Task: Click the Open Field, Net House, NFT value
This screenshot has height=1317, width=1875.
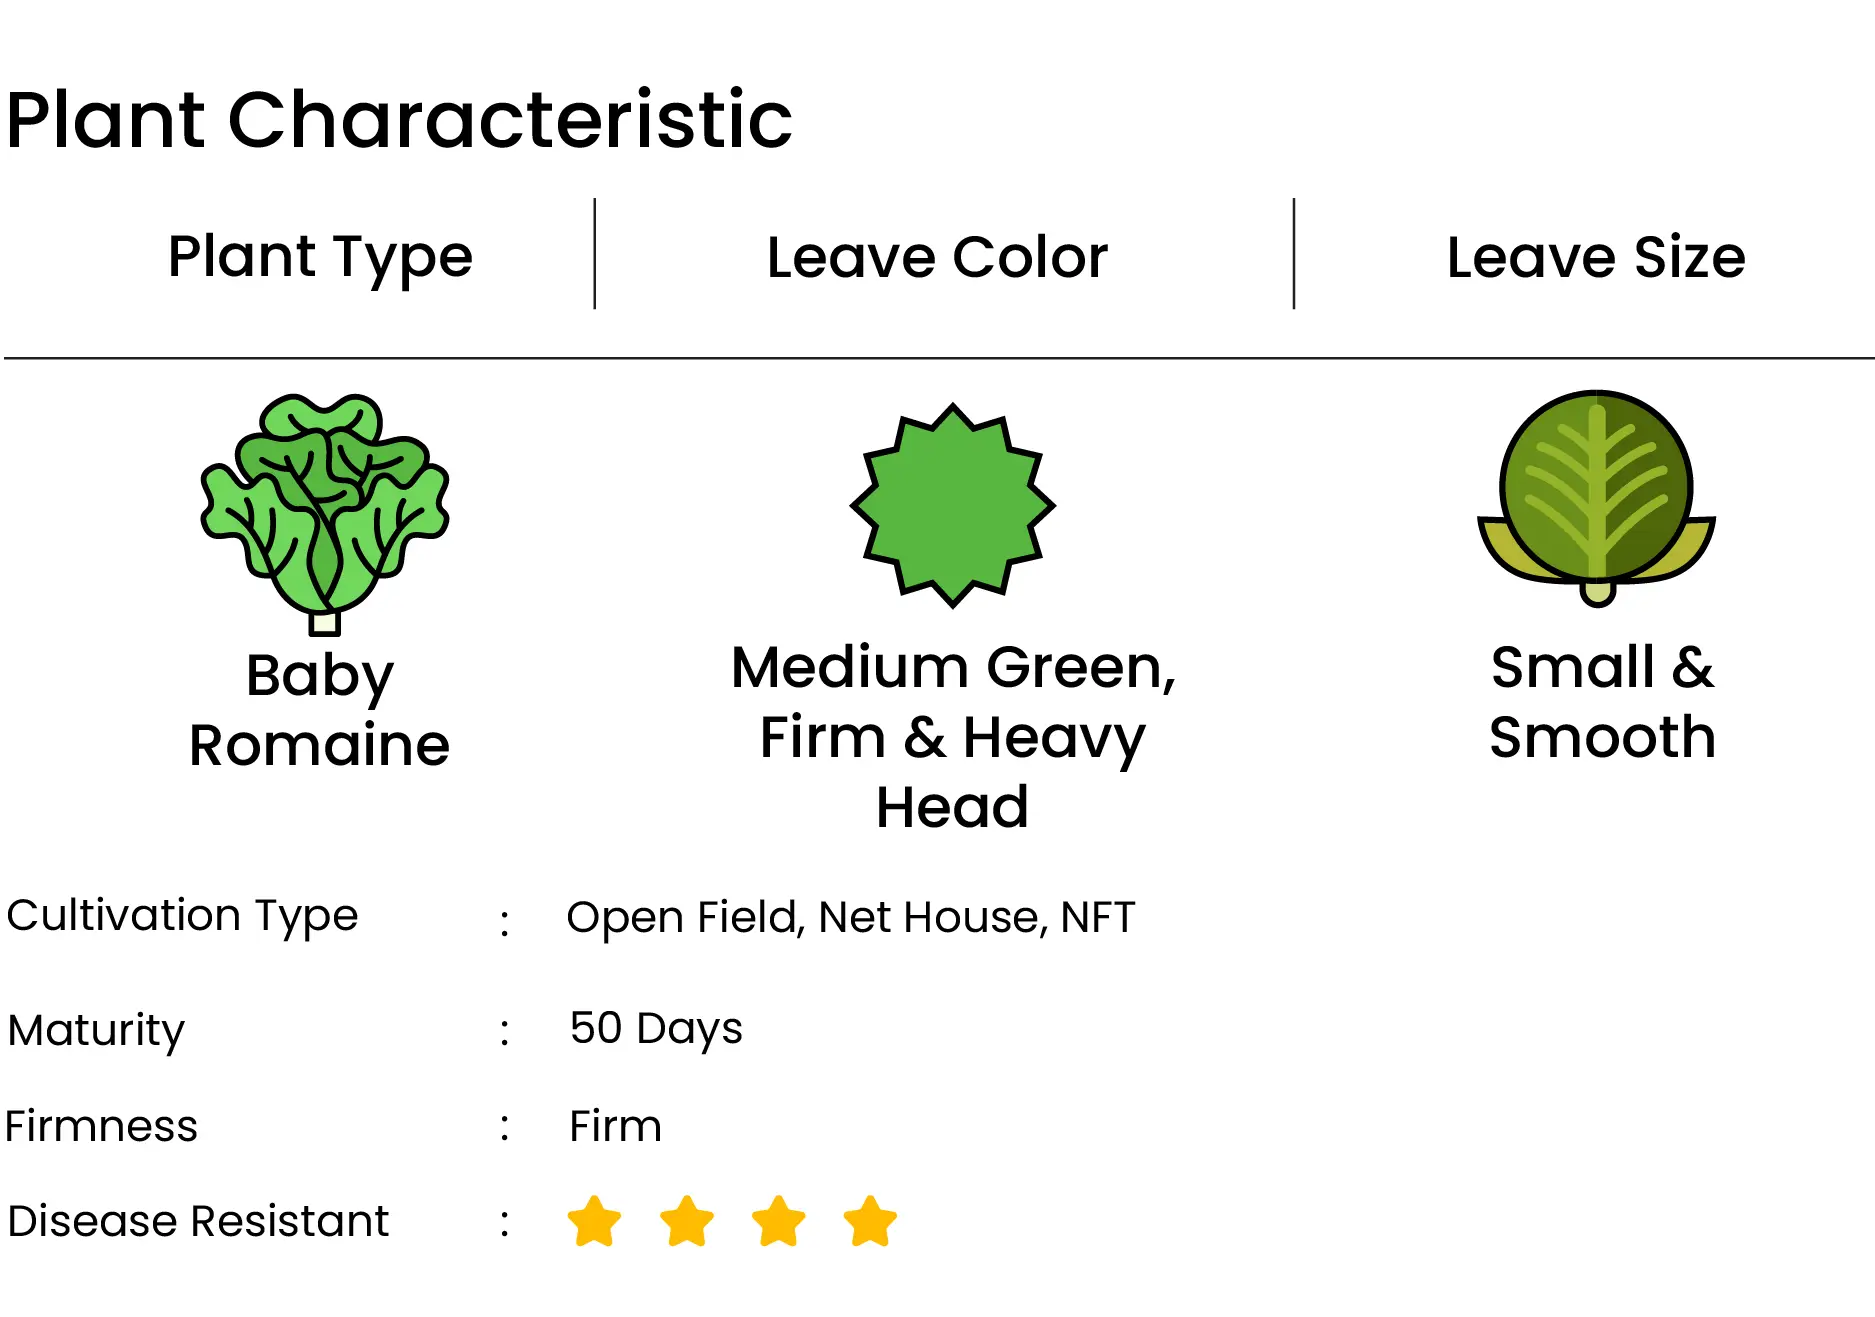Action: [x=851, y=917]
